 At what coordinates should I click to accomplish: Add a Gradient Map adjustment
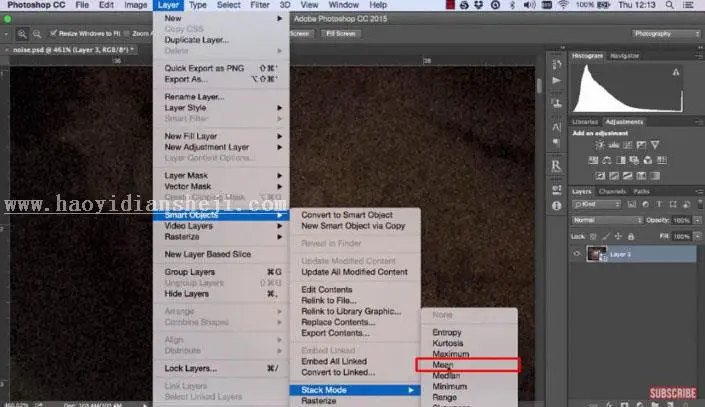pyautogui.click(x=641, y=176)
